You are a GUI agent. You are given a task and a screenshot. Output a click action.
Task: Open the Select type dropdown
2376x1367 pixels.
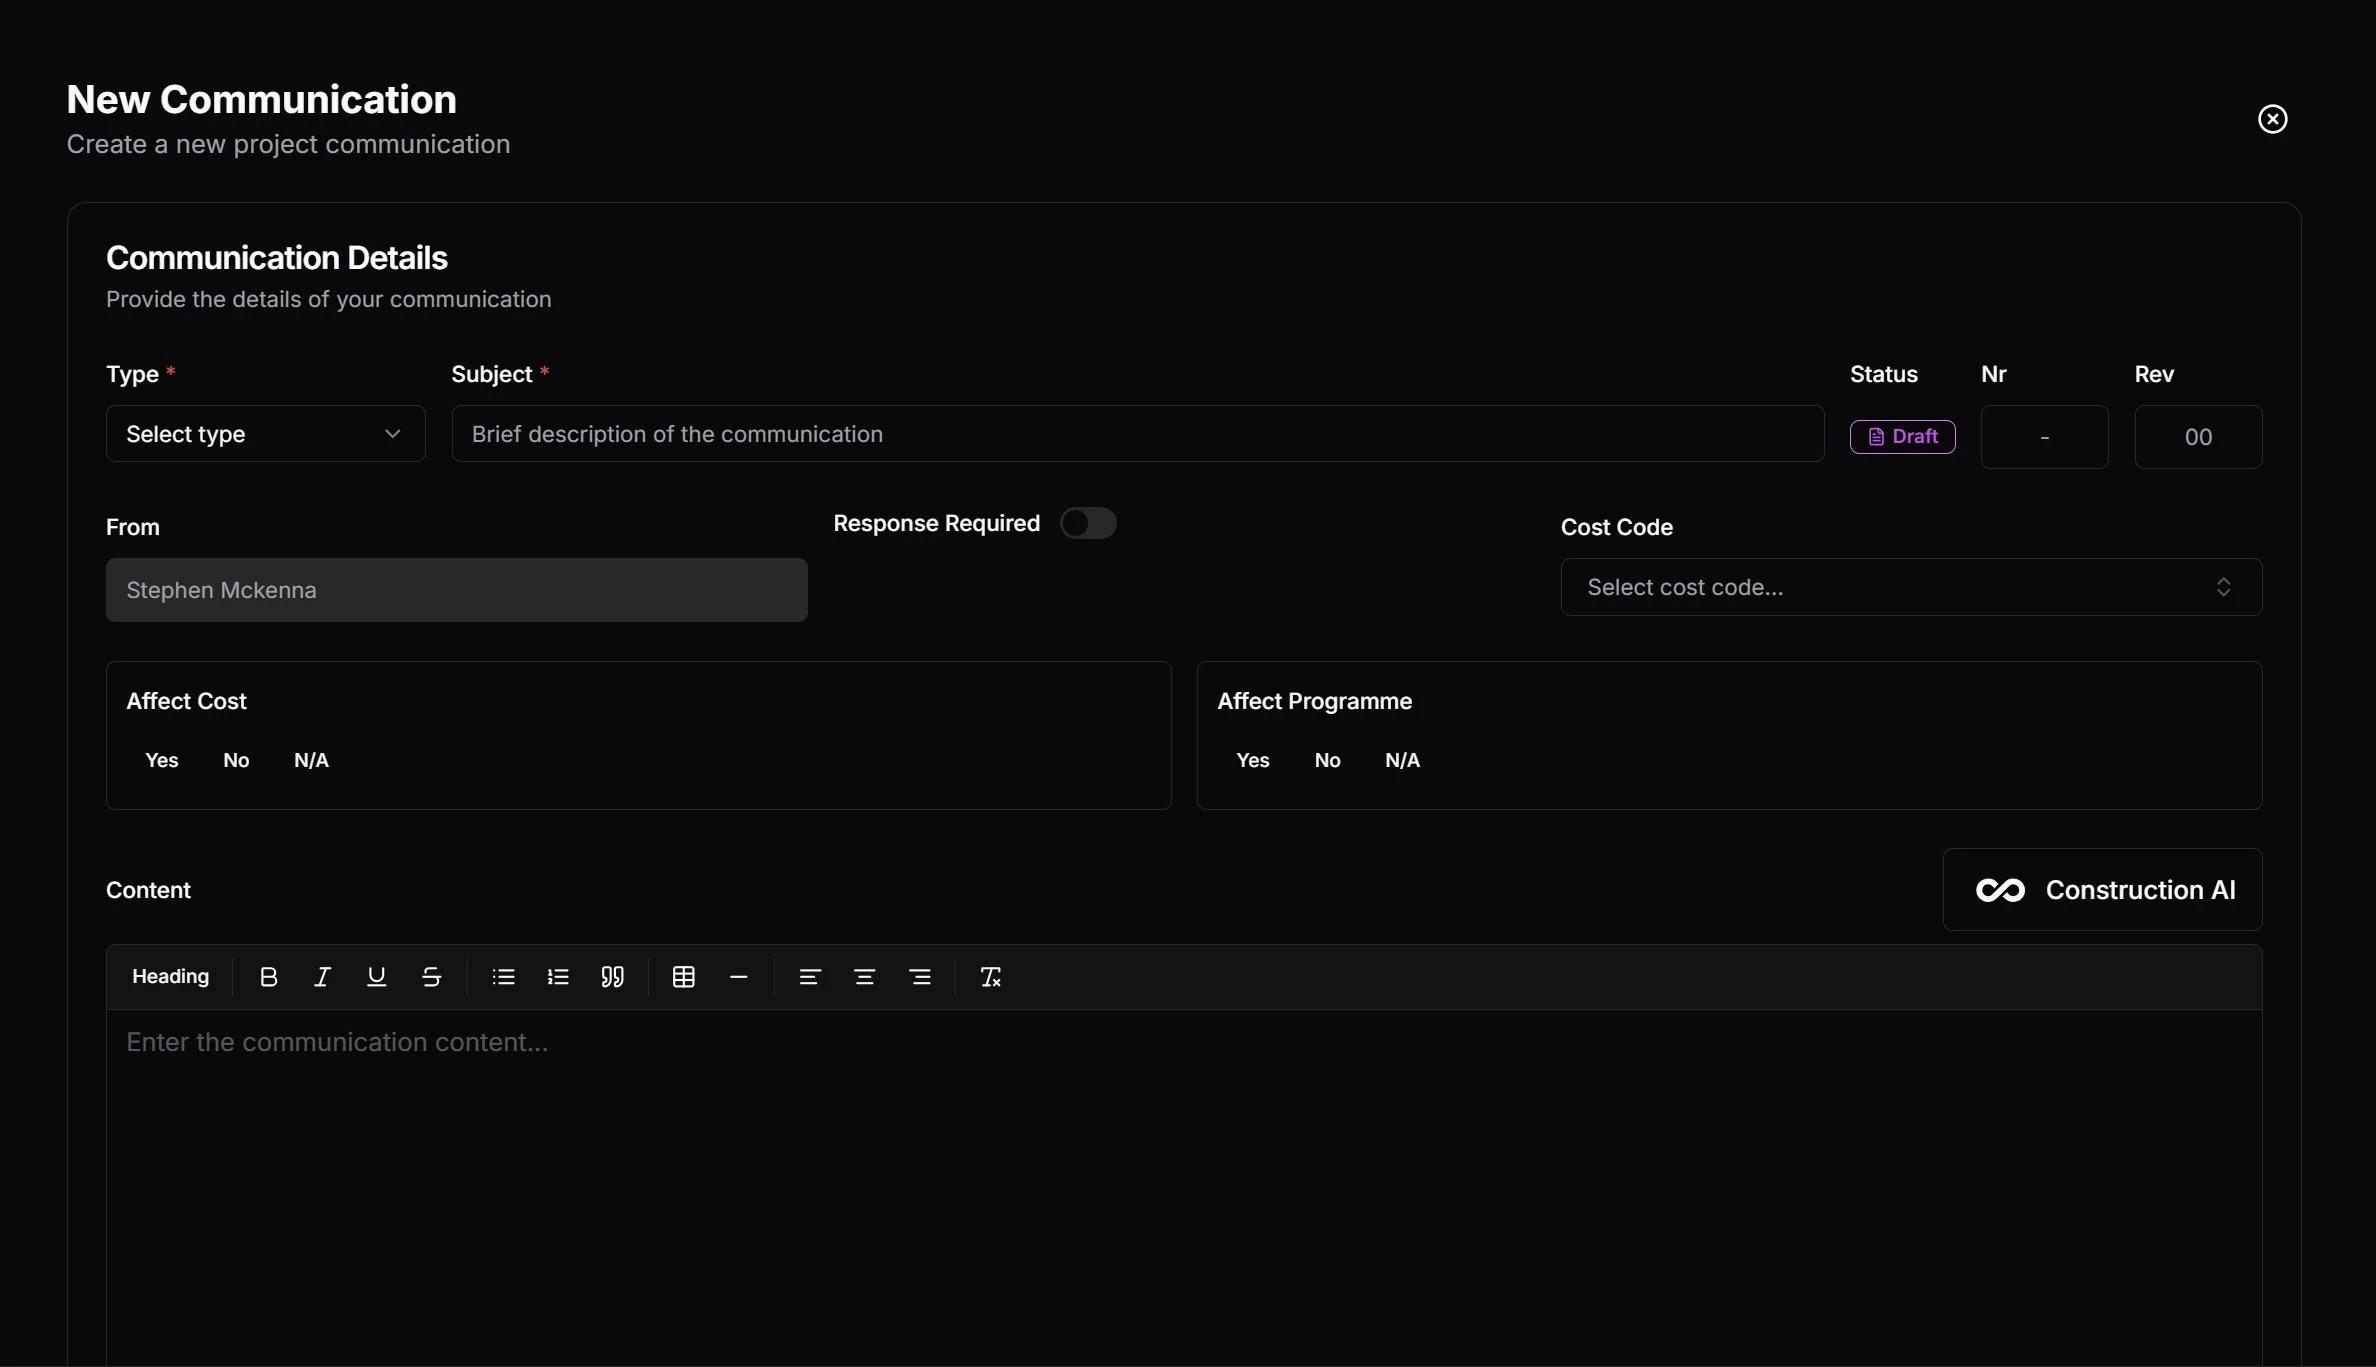(265, 434)
